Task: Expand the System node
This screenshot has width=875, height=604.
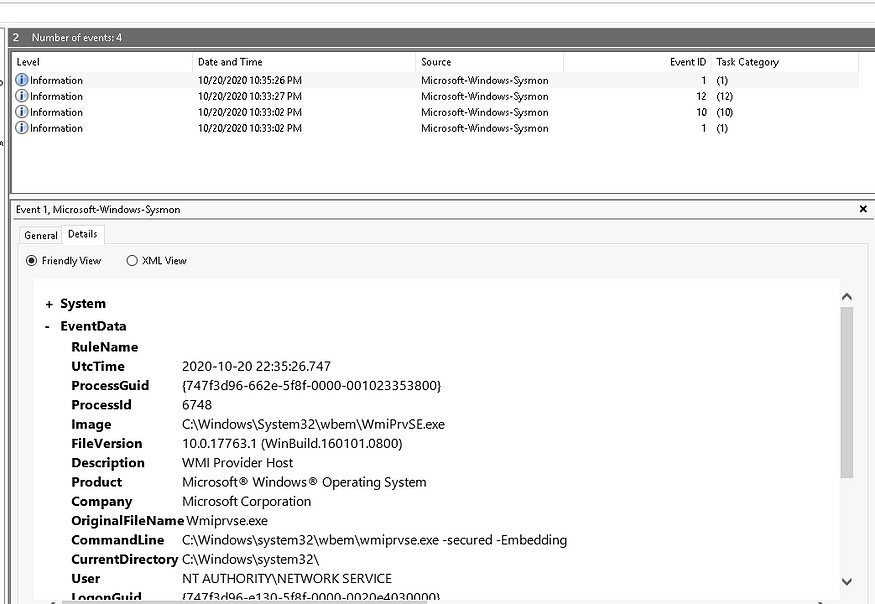Action: click(49, 304)
